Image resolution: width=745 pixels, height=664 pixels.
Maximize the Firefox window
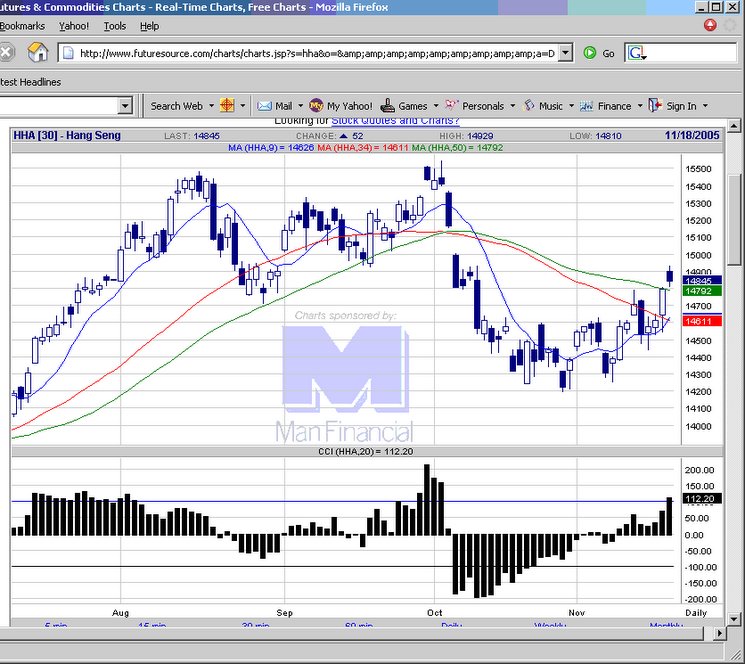pos(716,7)
